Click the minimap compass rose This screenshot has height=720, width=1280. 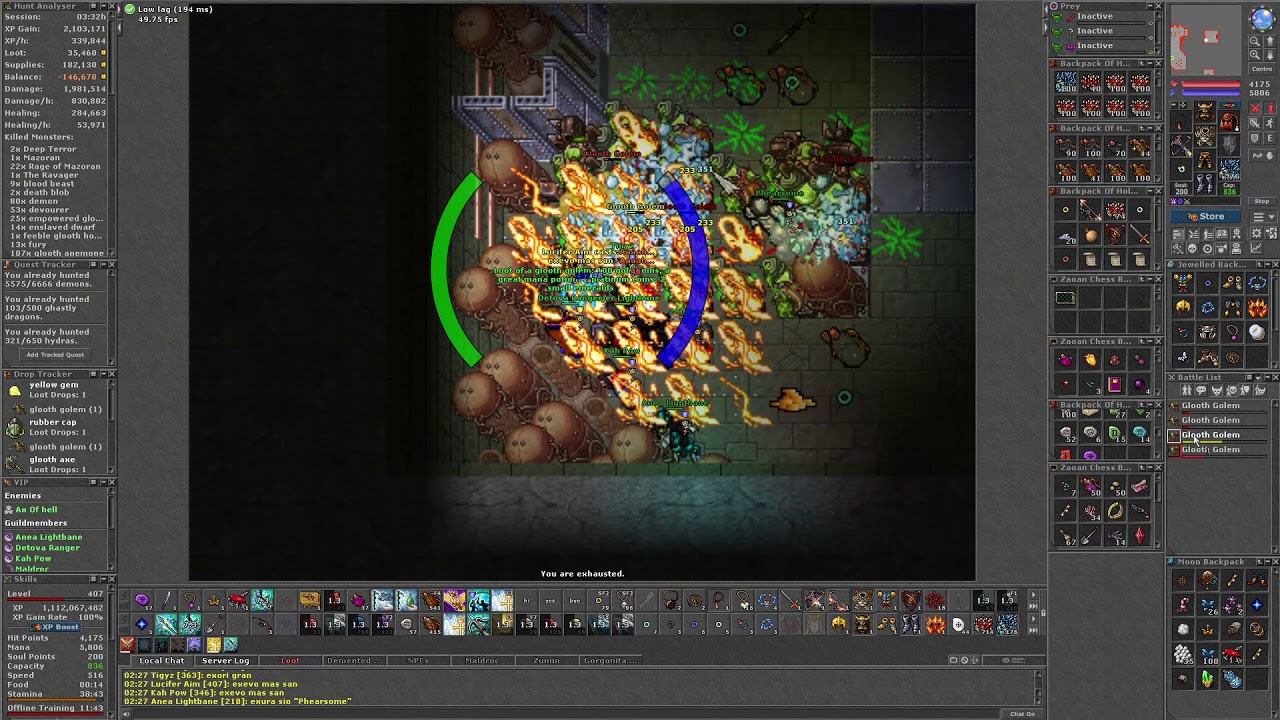click(x=1262, y=20)
